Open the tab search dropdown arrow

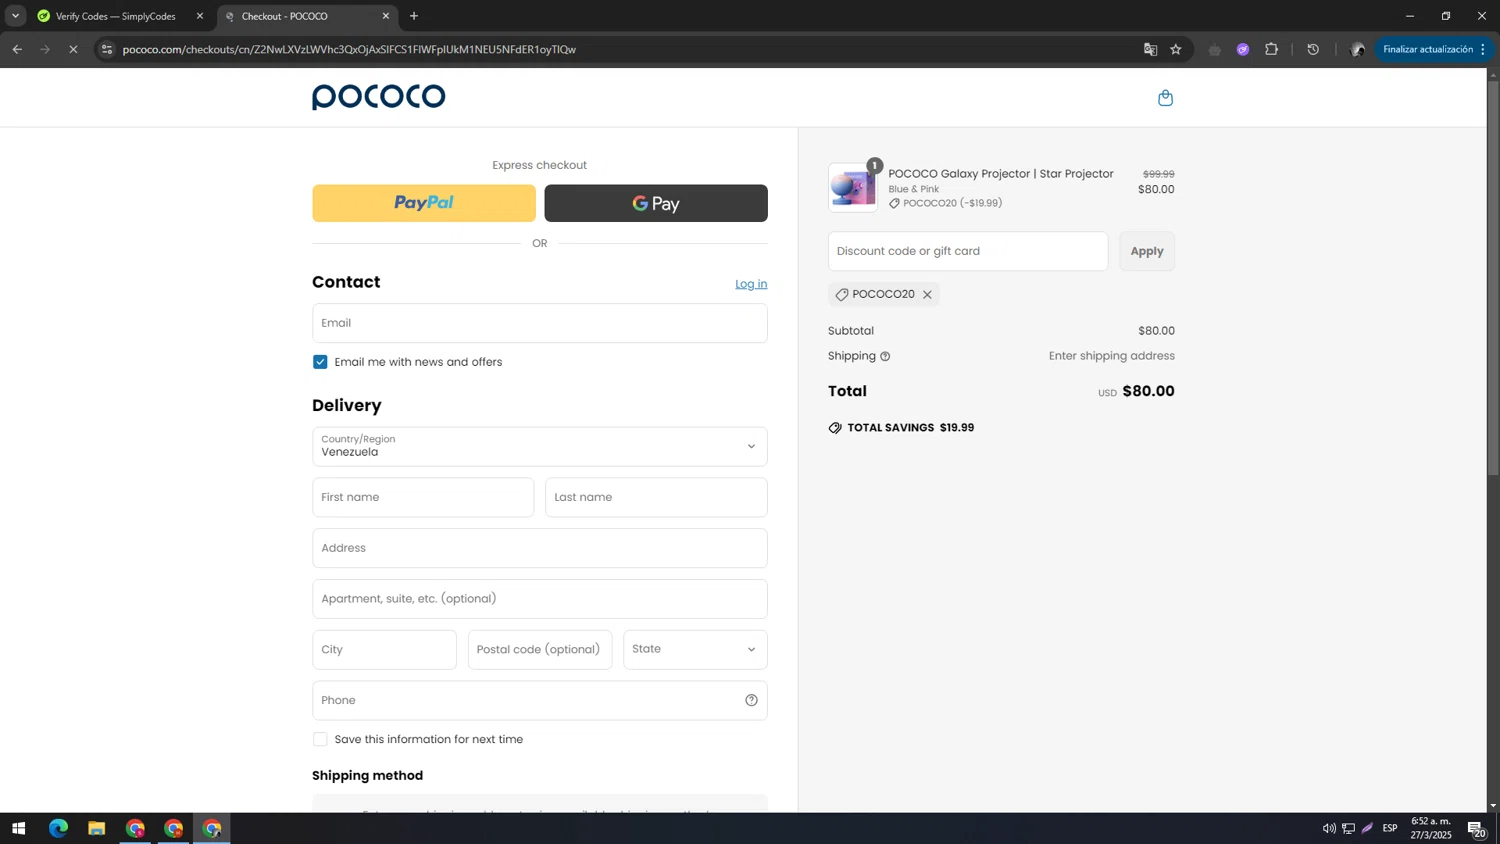15,16
